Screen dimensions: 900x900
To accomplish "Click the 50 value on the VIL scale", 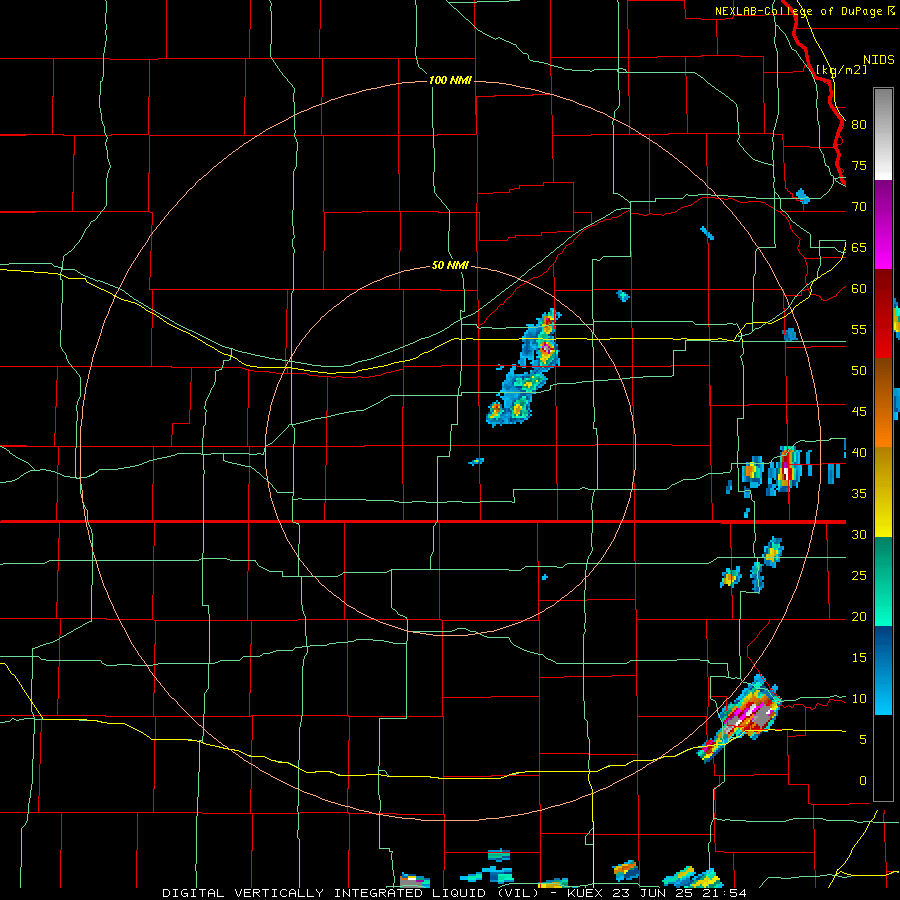I will (859, 370).
